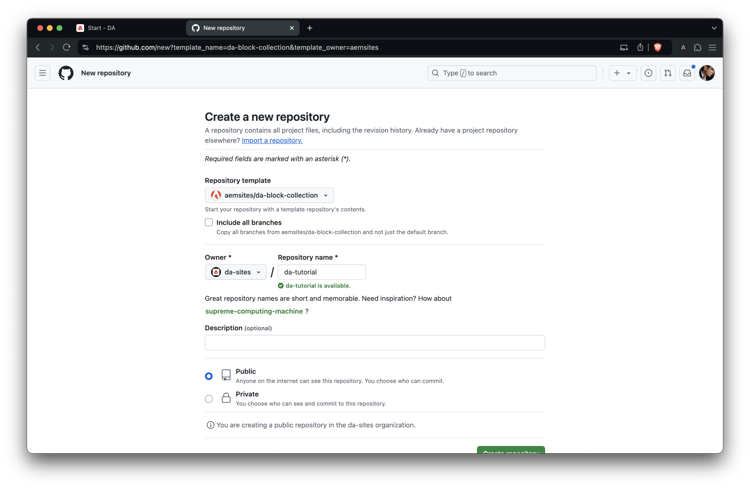Expand the tab list chevron

click(x=714, y=28)
